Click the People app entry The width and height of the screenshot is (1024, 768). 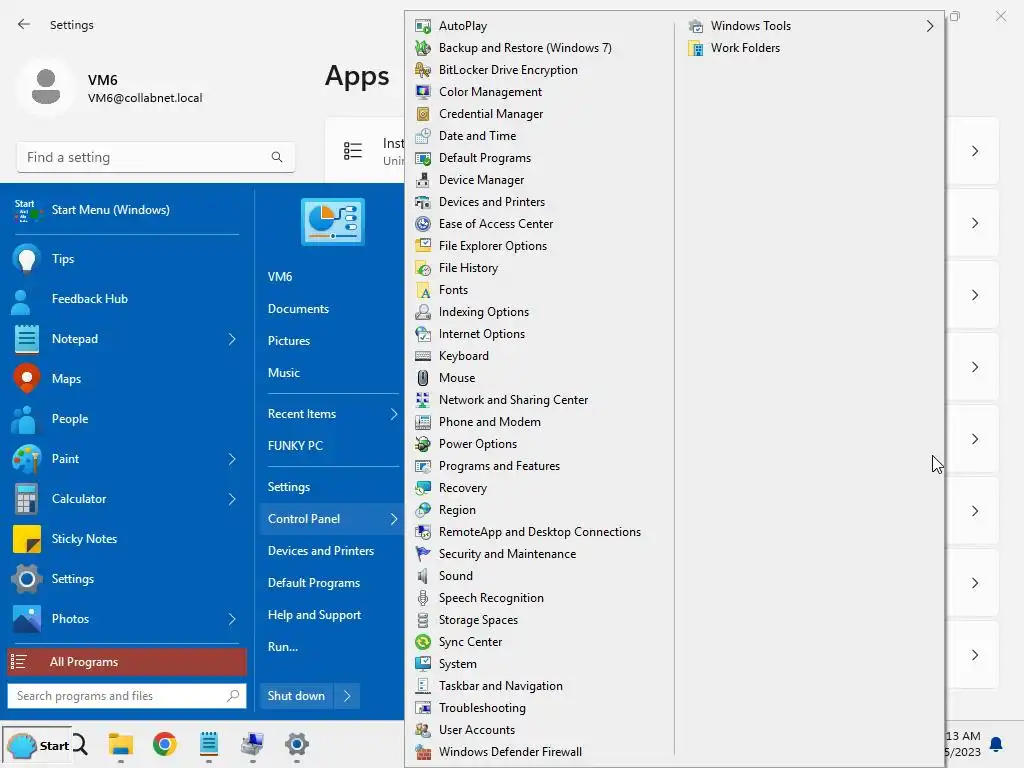click(x=127, y=419)
